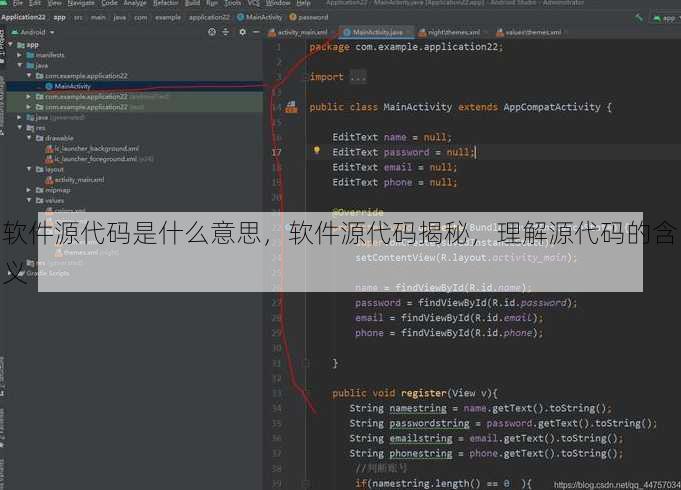
Task: Place cursor after 'null;' on password line
Action: (476, 152)
